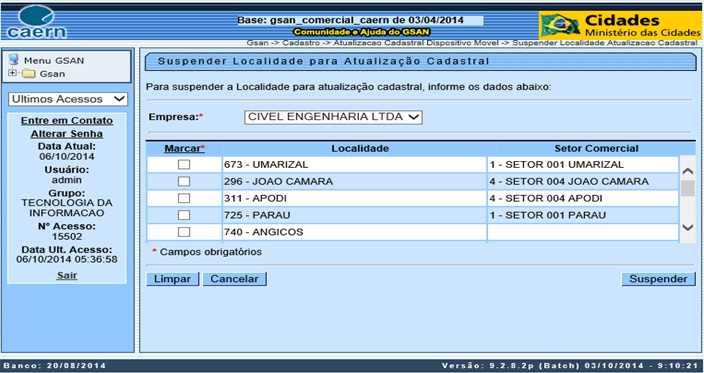Click the table scrollbar up arrow
Image resolution: width=704 pixels, height=373 pixels.
[687, 171]
